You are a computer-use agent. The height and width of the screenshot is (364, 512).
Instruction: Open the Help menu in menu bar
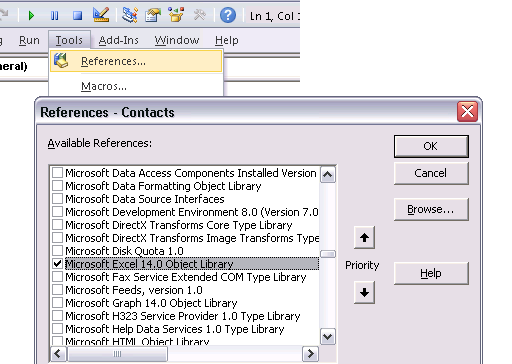click(x=227, y=40)
